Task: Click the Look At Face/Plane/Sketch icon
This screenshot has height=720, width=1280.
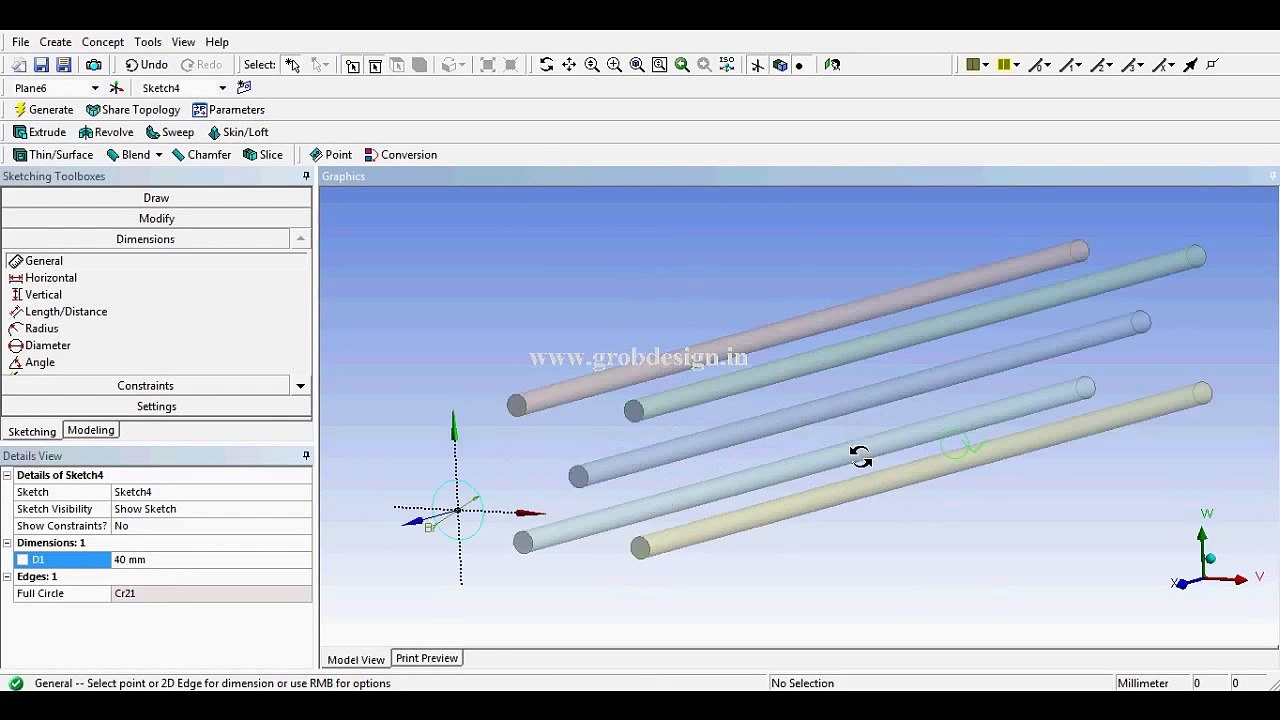Action: (x=832, y=65)
